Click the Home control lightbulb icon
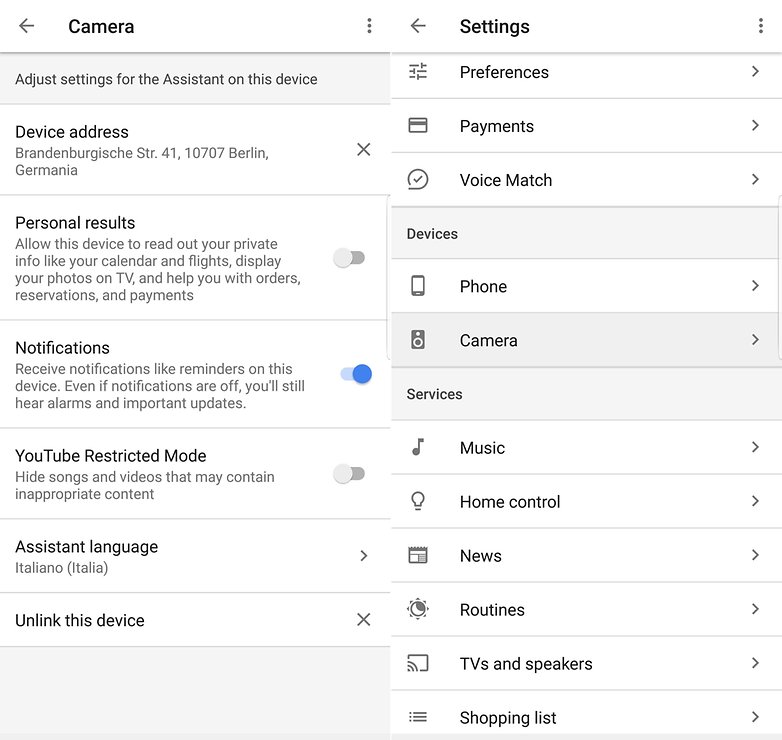 pos(418,501)
